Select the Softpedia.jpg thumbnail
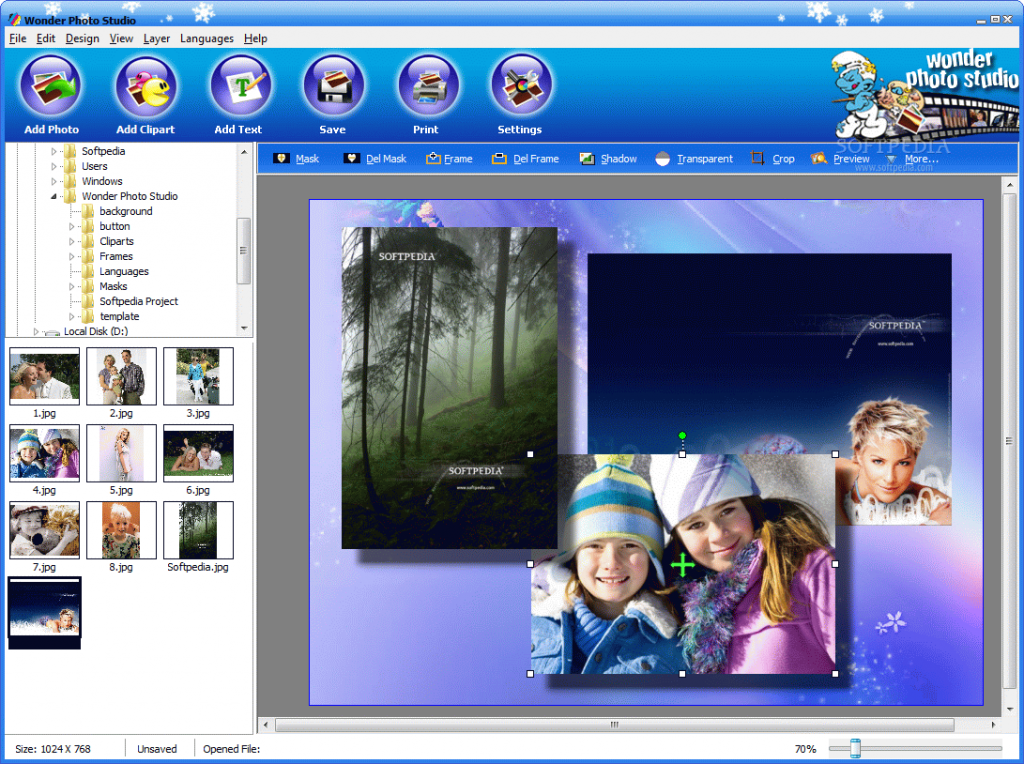Screen dimensions: 1024x764 [199, 530]
